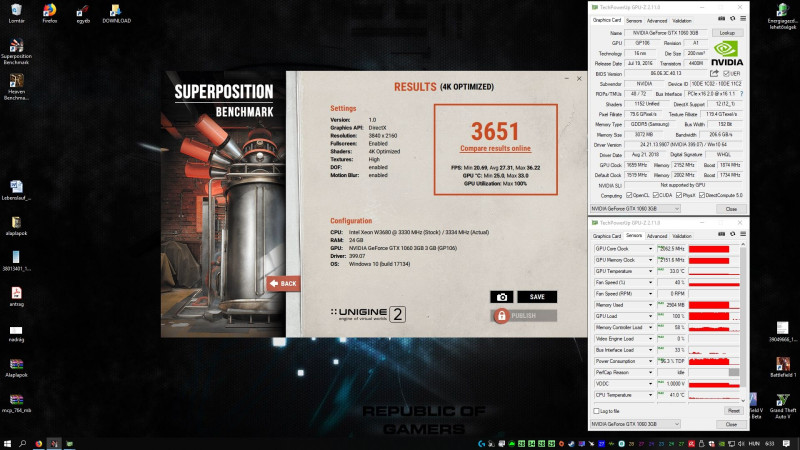The width and height of the screenshot is (800, 450).
Task: Switch to the Validation tab in the upper GPU-Z window
Action: [682, 21]
